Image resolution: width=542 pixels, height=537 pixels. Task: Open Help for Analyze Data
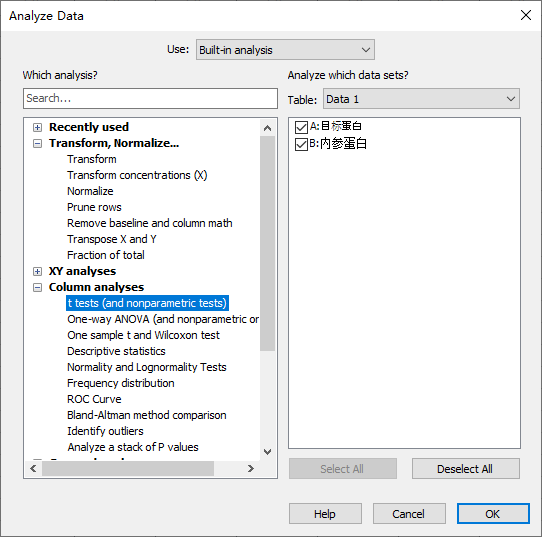pos(325,514)
